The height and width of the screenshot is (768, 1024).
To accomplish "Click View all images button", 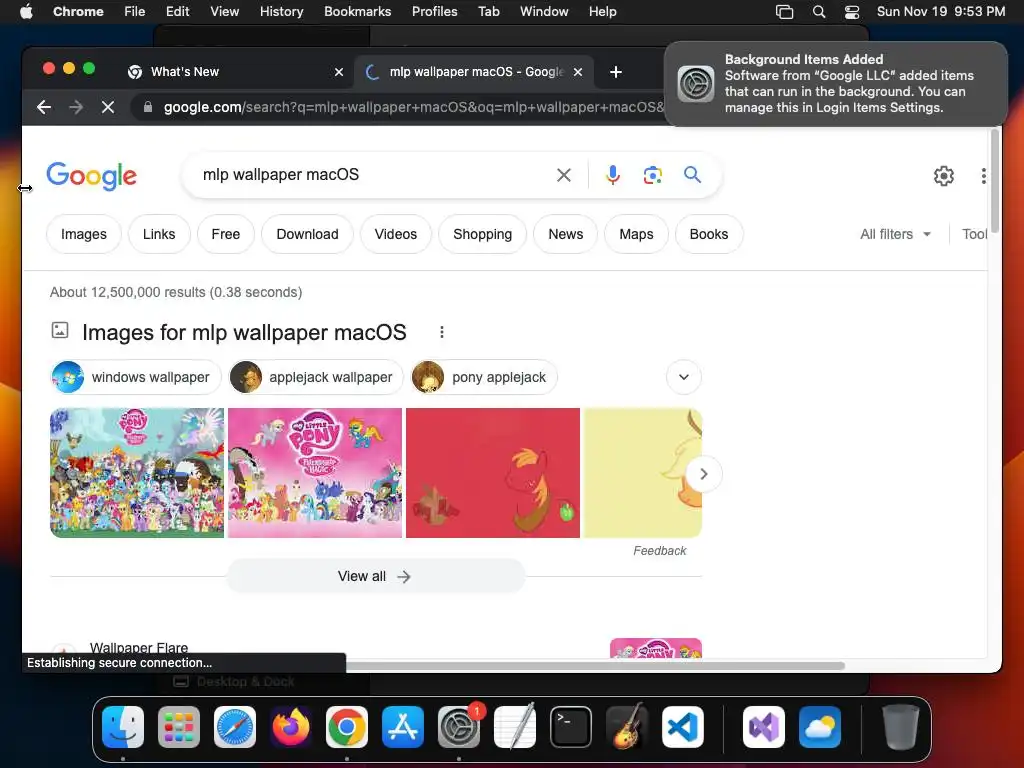I will click(x=376, y=576).
